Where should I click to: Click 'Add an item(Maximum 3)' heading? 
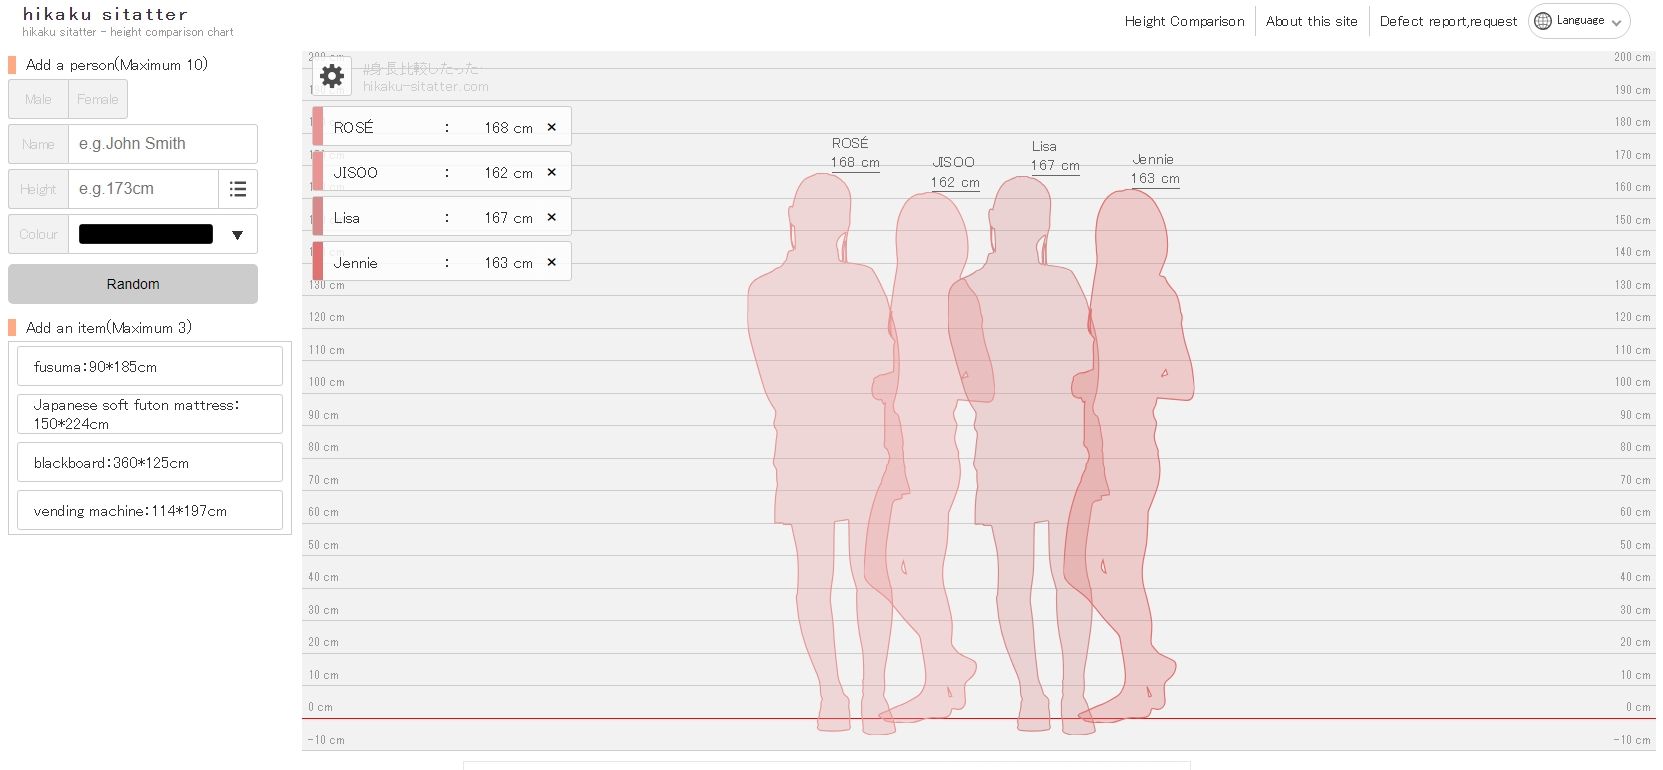click(109, 328)
